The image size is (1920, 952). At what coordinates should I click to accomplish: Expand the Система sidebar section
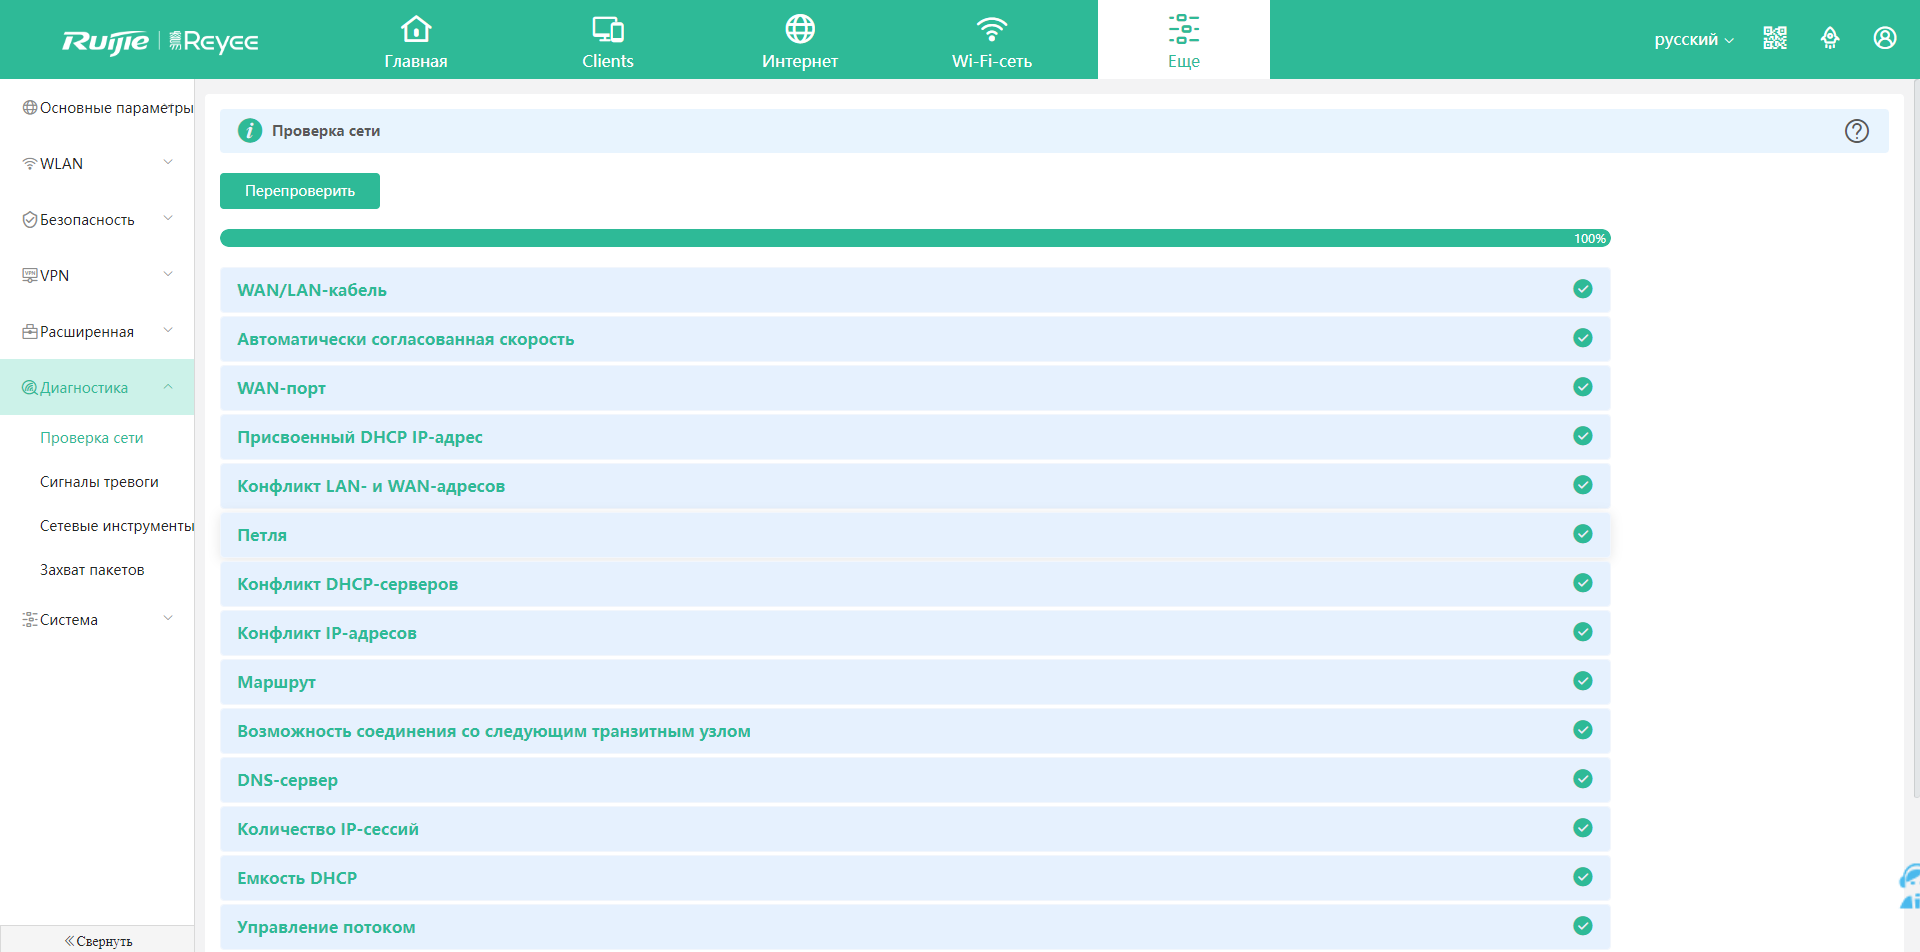97,619
